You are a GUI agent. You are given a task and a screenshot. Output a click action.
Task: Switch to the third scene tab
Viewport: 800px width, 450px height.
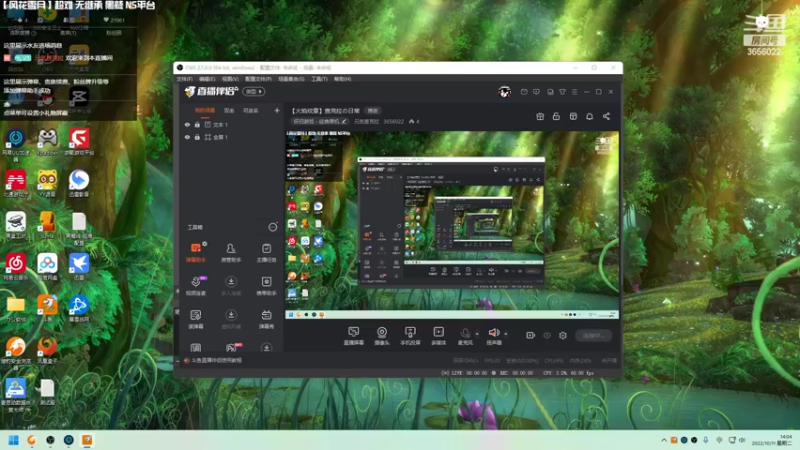click(251, 110)
